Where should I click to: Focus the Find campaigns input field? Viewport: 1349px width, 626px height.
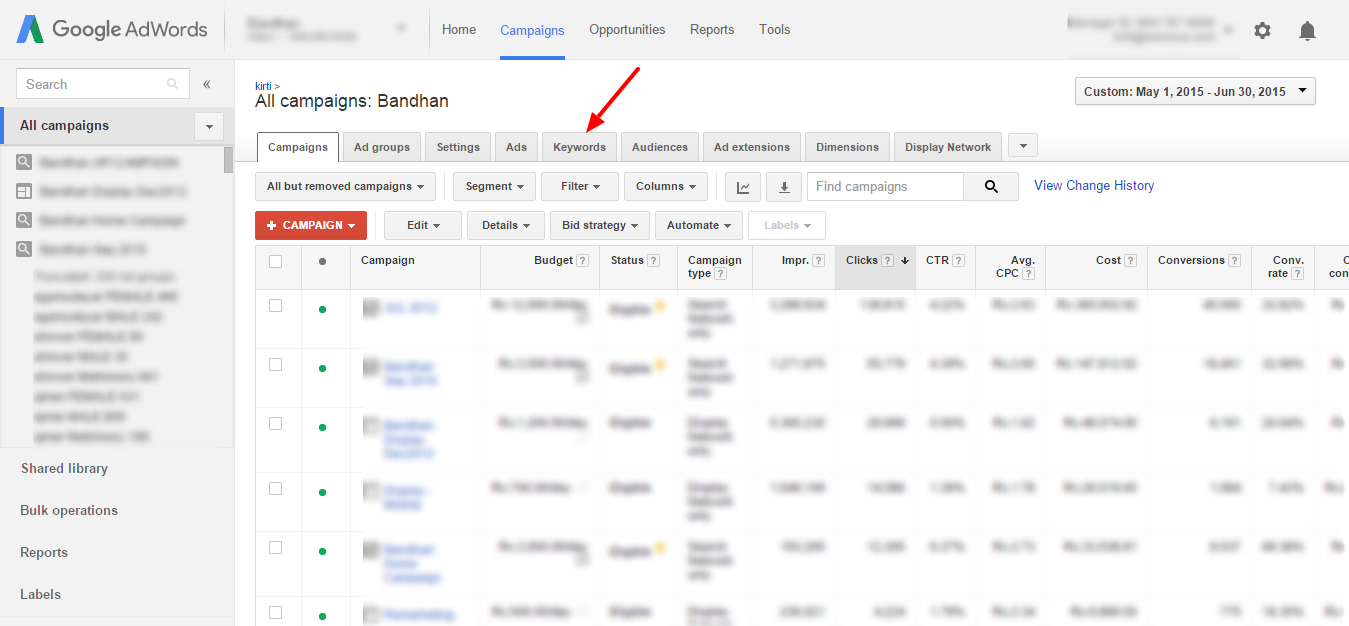pos(885,186)
